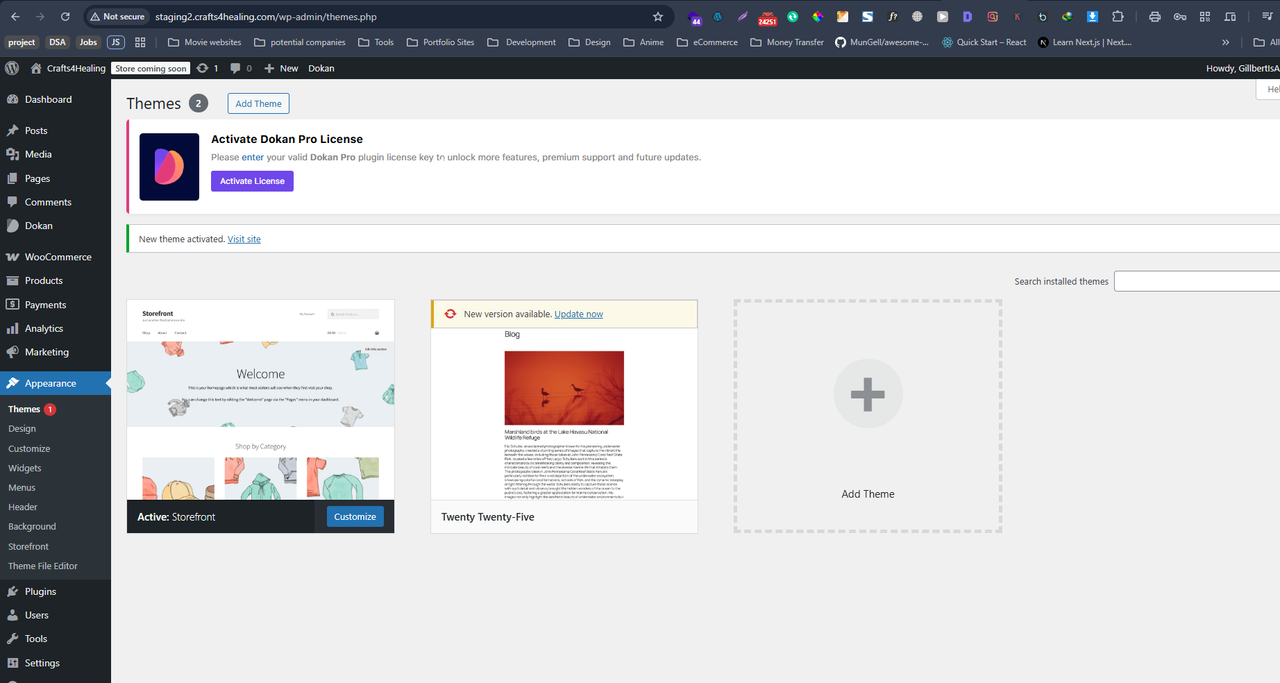The height and width of the screenshot is (683, 1280).
Task: Bookmark the page with star icon
Action: [x=657, y=17]
